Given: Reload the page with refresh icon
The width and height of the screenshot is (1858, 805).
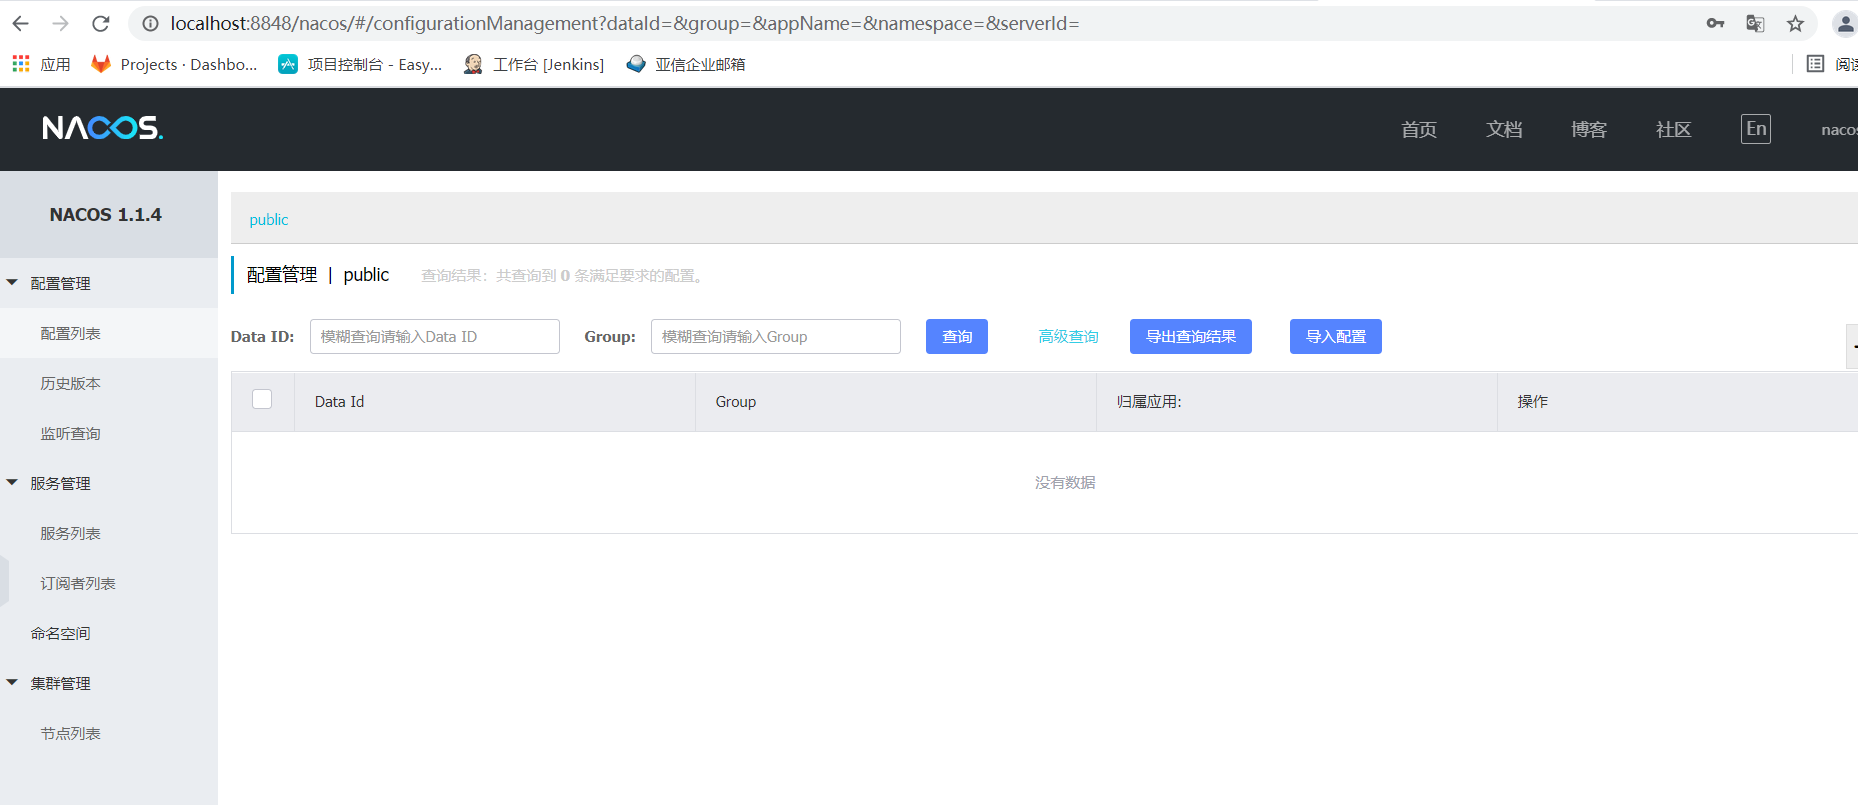Looking at the screenshot, I should pyautogui.click(x=100, y=23).
